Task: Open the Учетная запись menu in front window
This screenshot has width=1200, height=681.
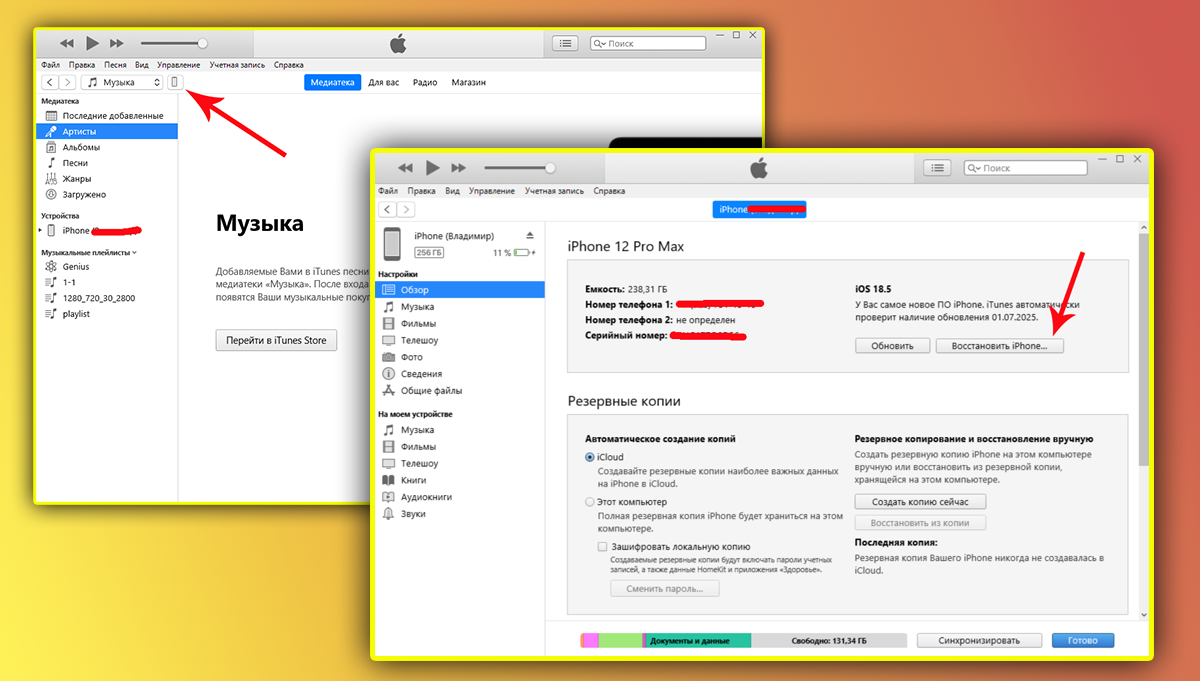Action: (554, 191)
